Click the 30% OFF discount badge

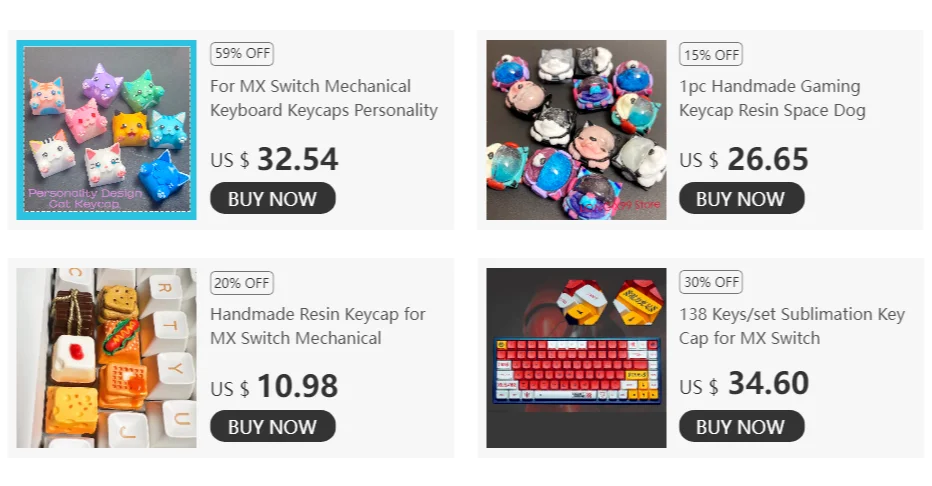tap(711, 282)
